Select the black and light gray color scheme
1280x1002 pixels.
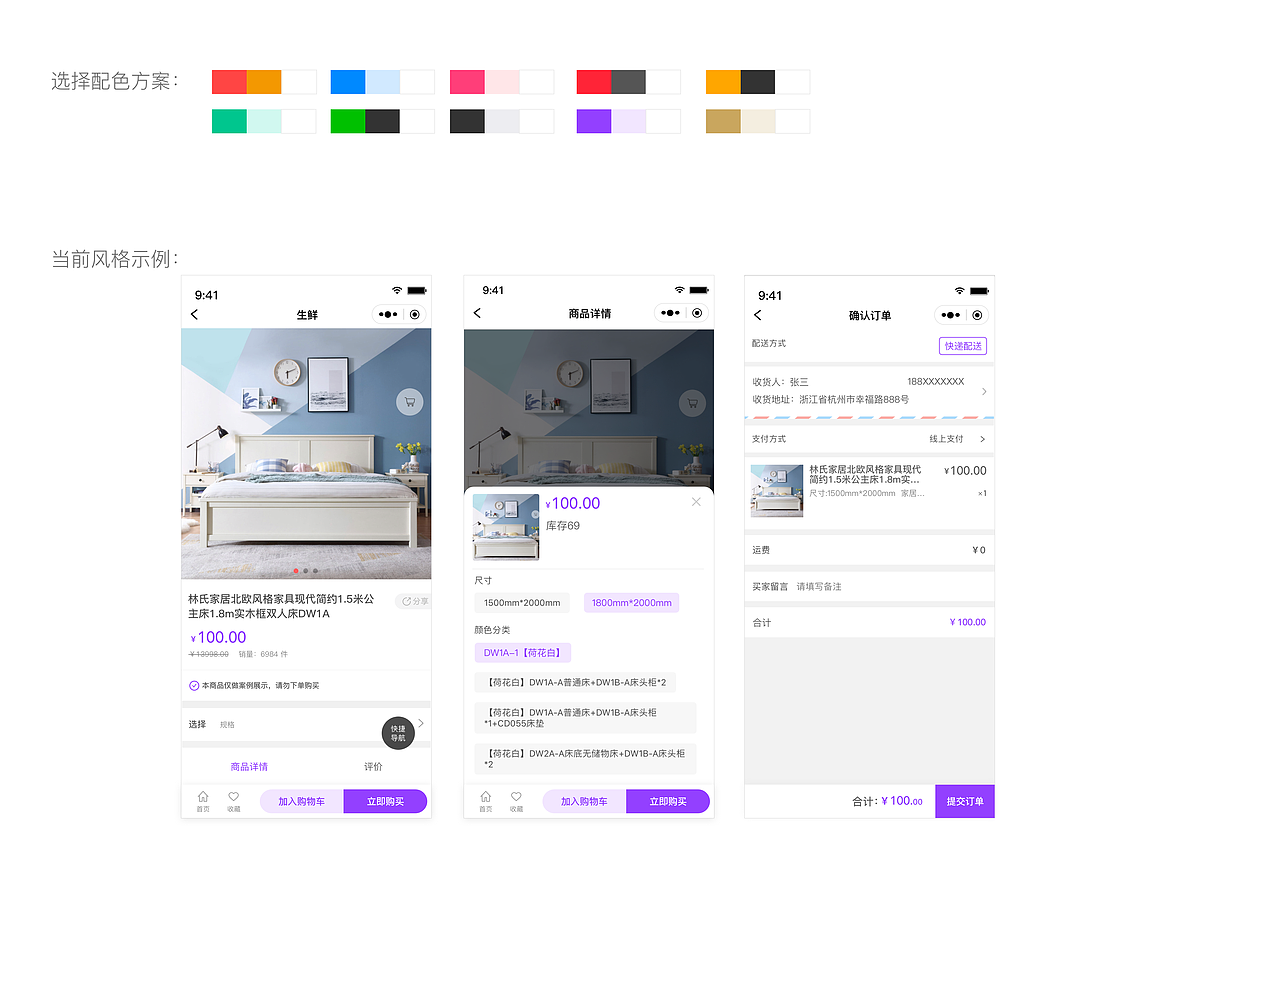tap(502, 121)
